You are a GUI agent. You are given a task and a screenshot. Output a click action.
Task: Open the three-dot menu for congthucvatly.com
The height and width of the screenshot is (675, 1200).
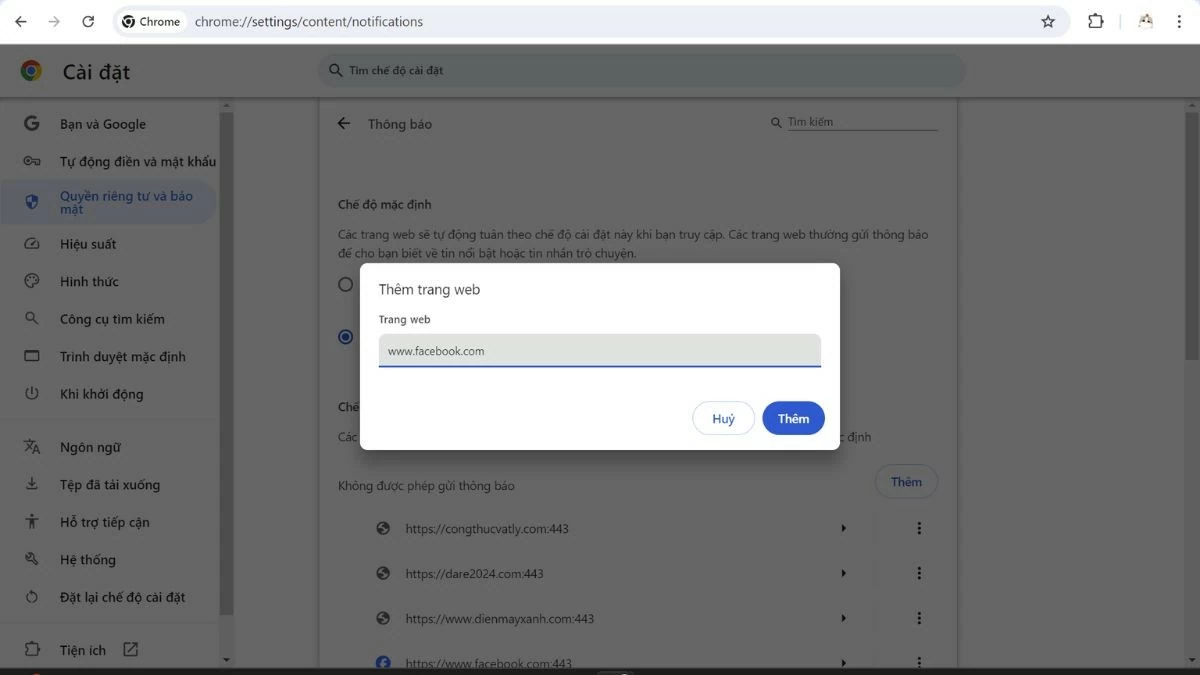click(x=919, y=527)
